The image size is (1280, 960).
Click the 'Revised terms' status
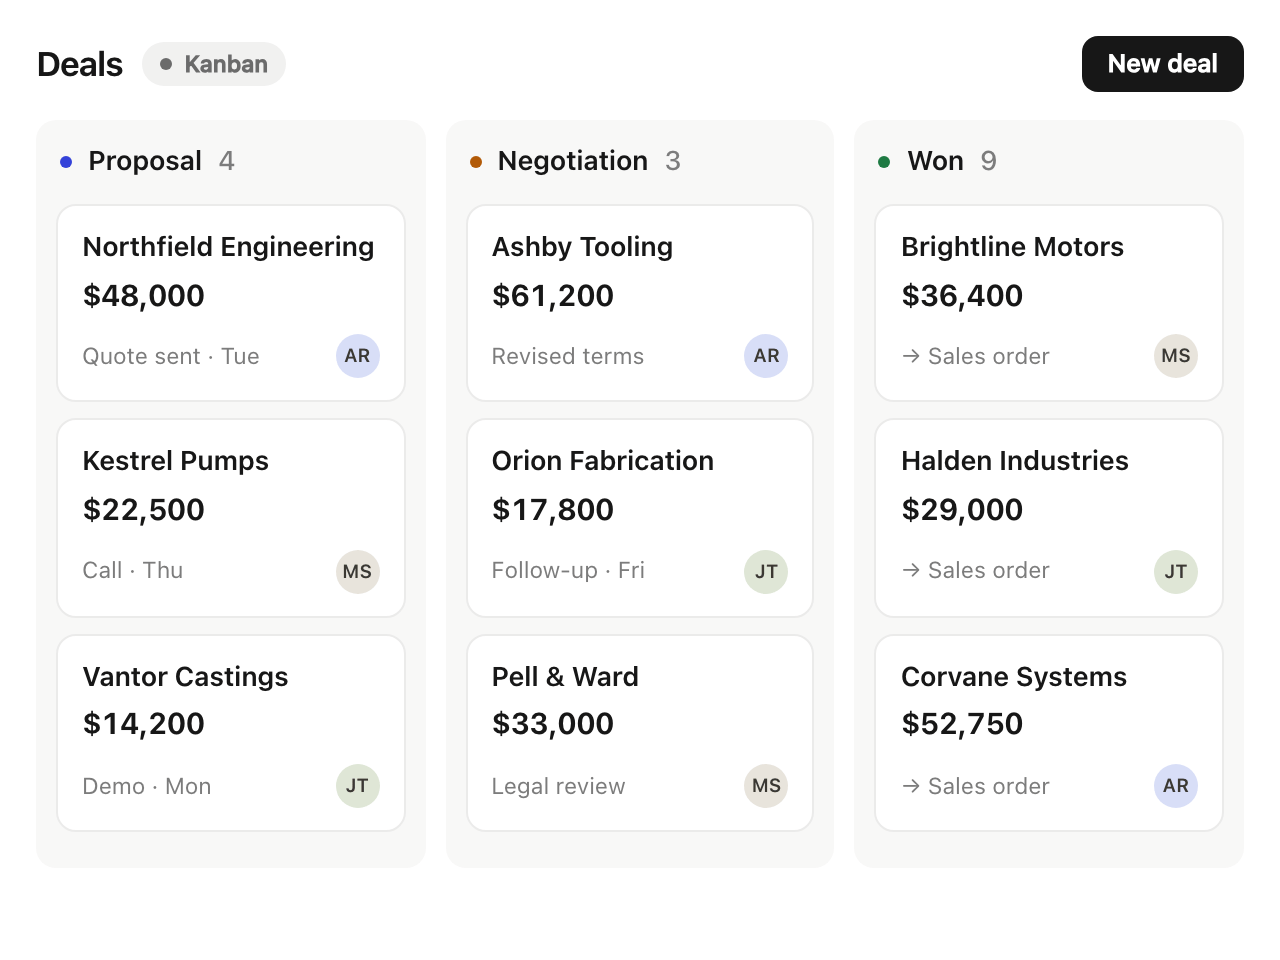pyautogui.click(x=568, y=356)
